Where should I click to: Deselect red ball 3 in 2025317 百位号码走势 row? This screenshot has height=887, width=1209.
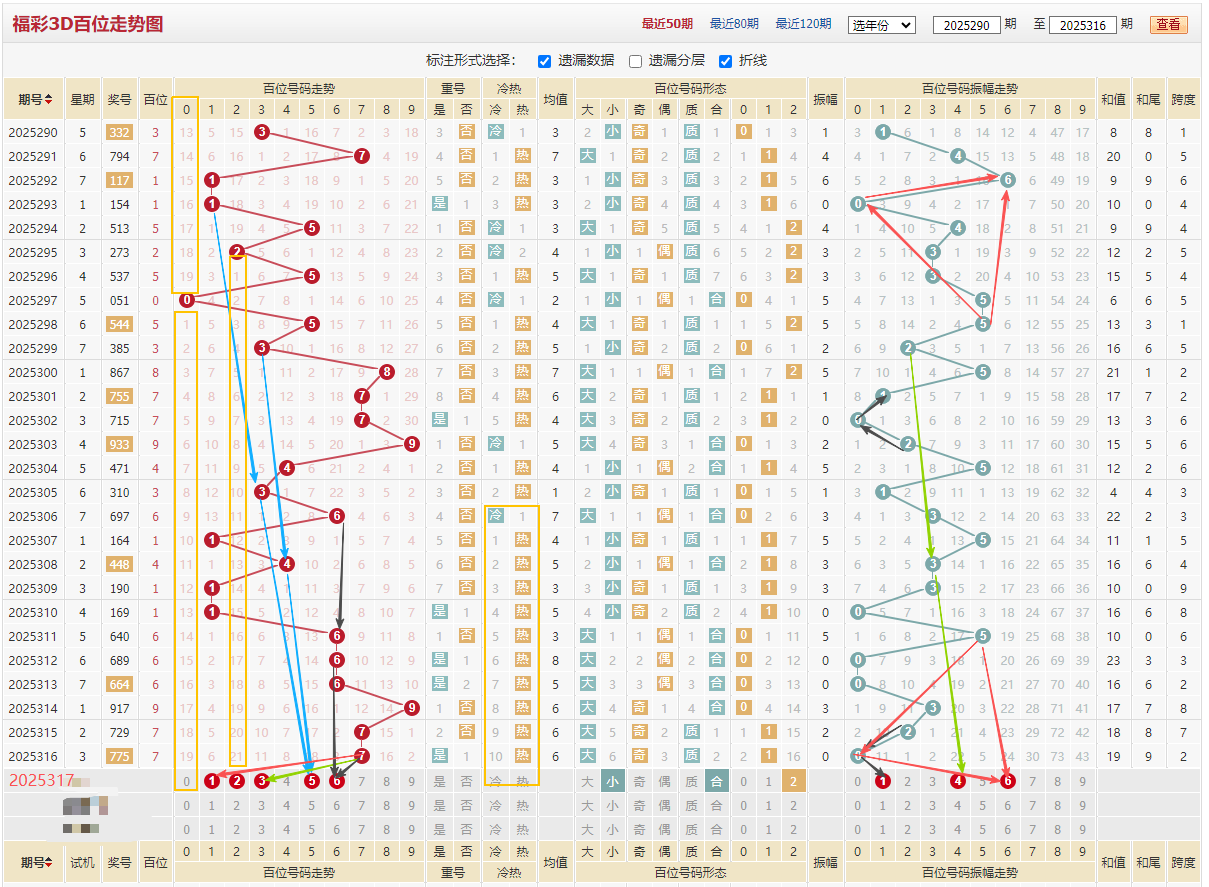(262, 781)
